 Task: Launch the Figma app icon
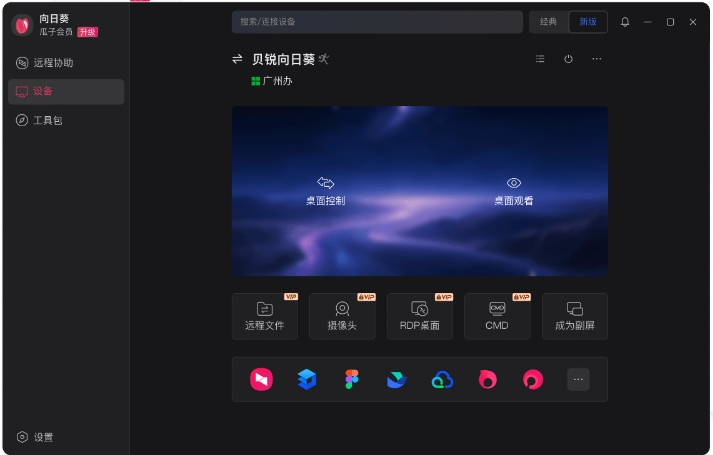click(x=351, y=380)
